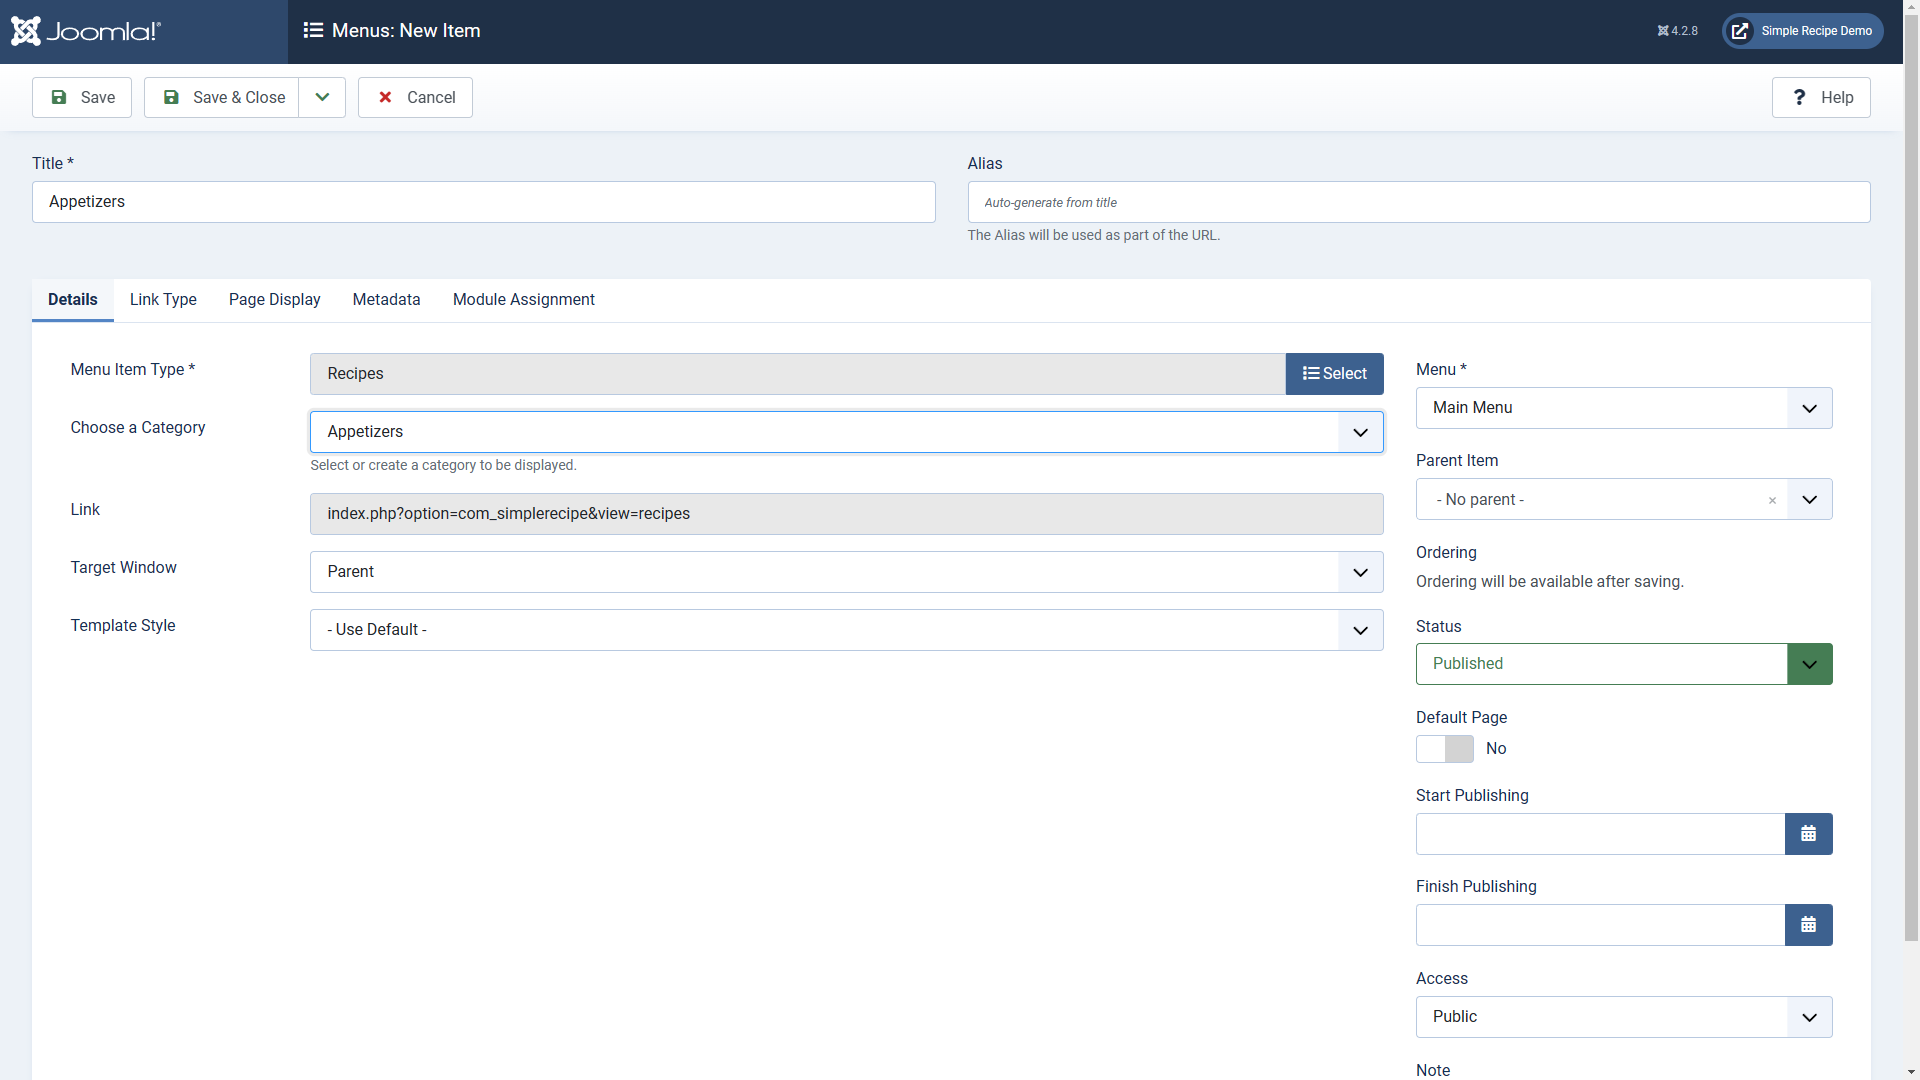Screen dimensions: 1920x1080
Task: Open the Choose a Category dropdown
Action: 846,432
